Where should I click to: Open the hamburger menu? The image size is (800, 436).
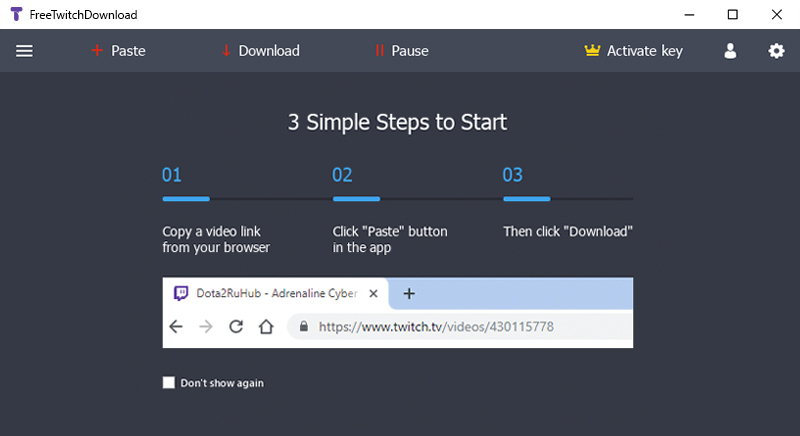[24, 51]
